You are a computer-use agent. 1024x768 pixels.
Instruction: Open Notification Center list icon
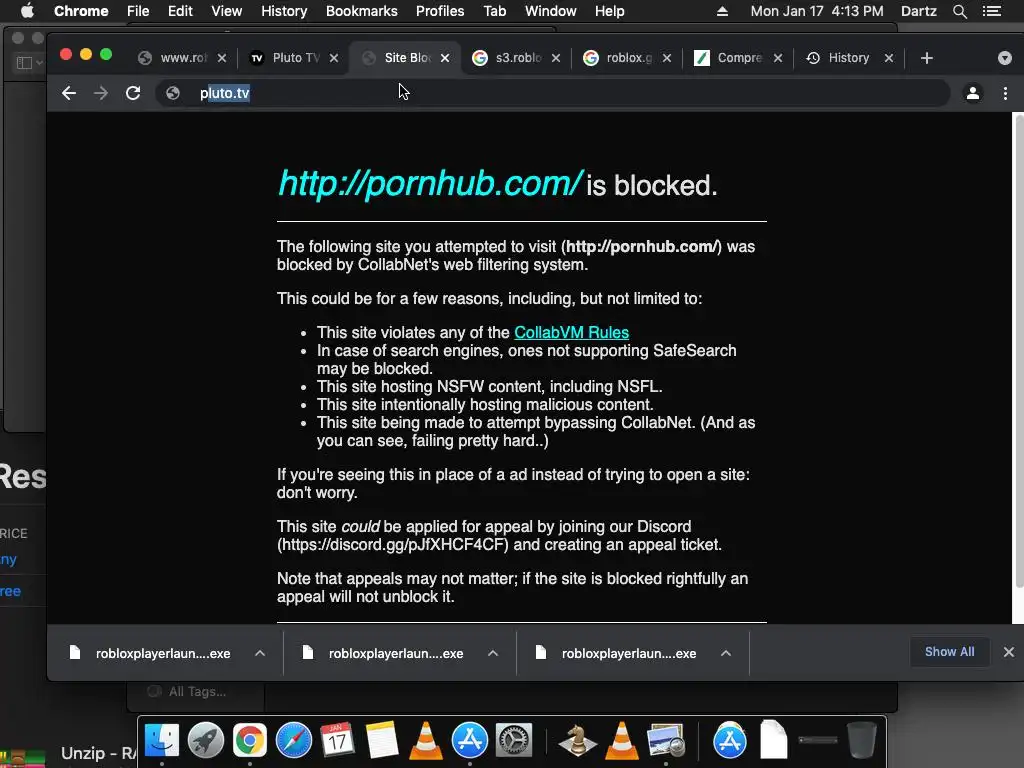(x=992, y=11)
